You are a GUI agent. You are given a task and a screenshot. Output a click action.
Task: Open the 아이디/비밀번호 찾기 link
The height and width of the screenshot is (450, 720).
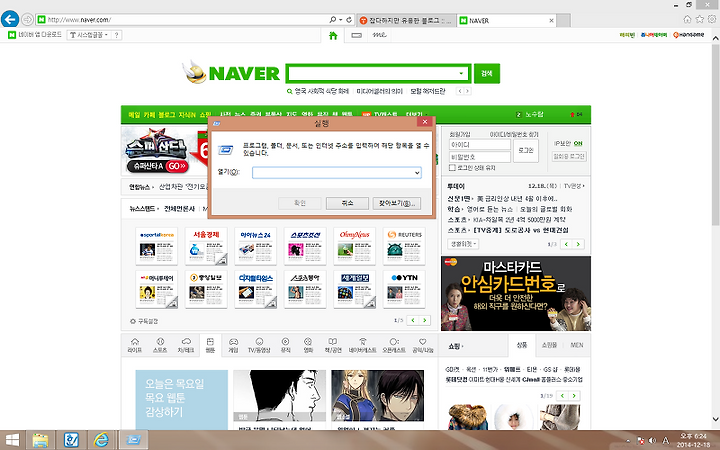click(x=513, y=134)
